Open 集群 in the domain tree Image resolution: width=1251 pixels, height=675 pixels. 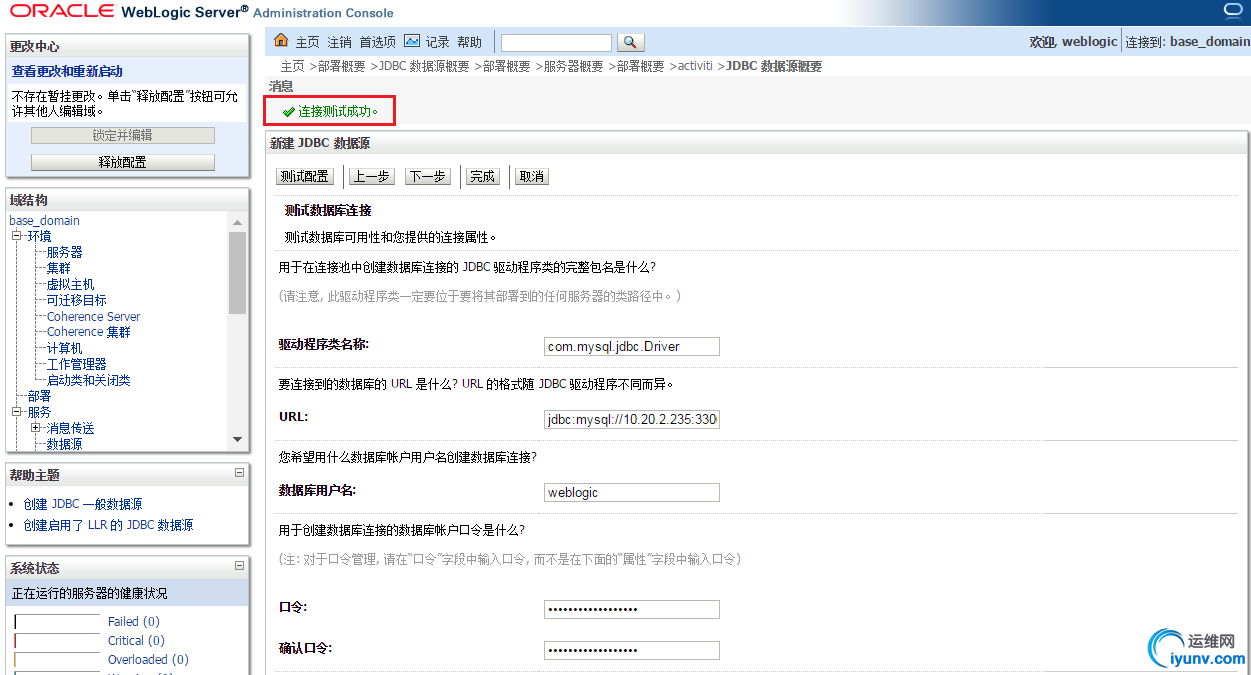[x=58, y=268]
